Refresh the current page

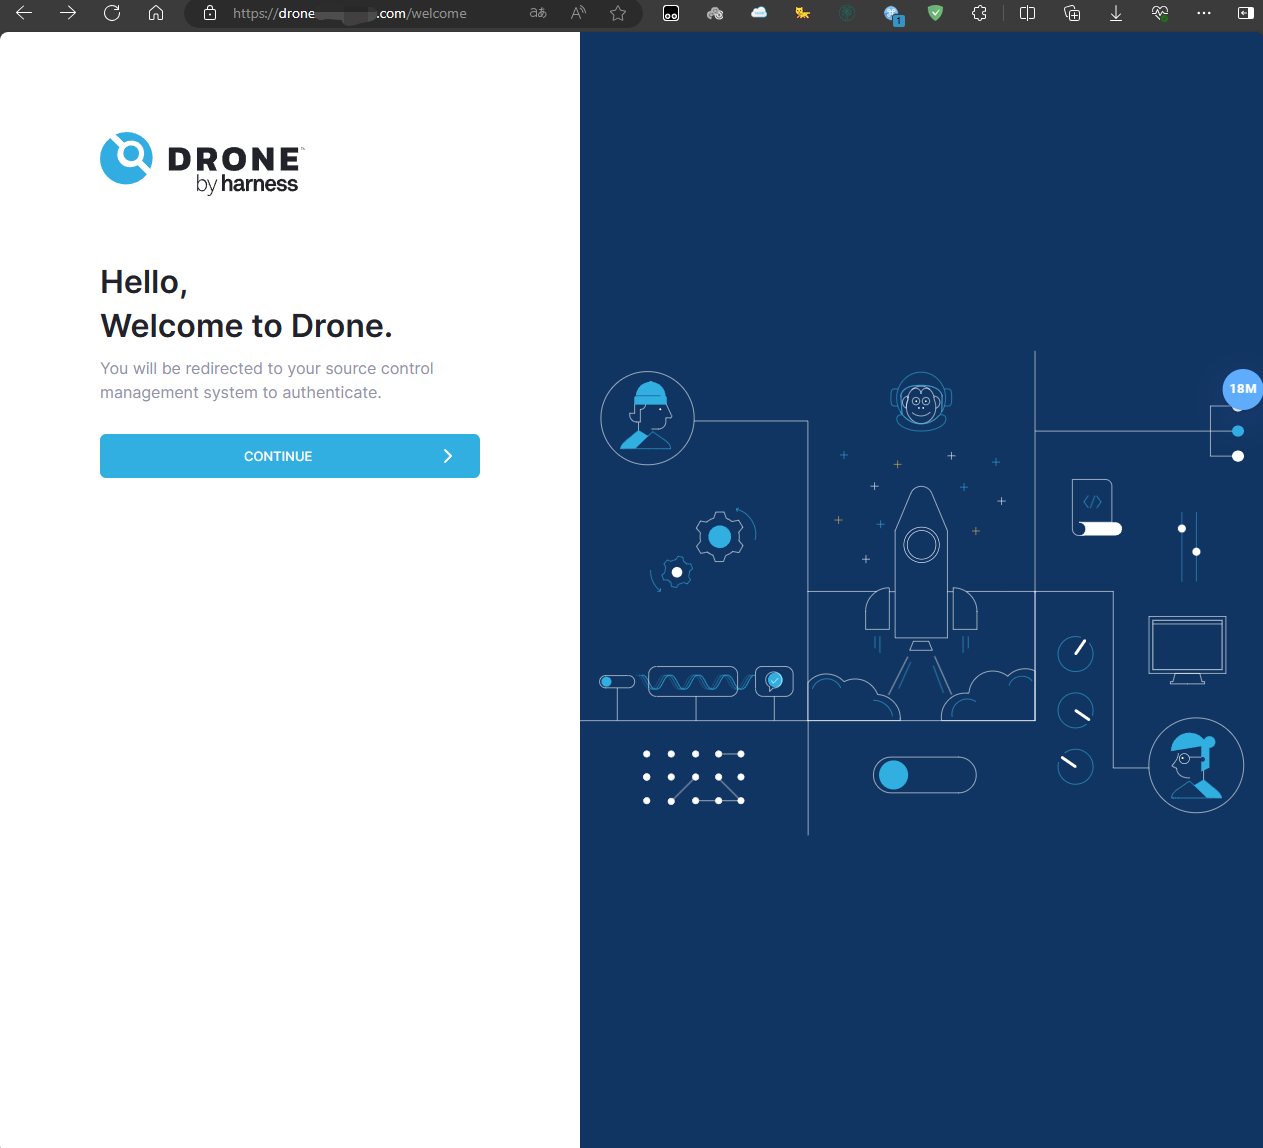pos(112,13)
